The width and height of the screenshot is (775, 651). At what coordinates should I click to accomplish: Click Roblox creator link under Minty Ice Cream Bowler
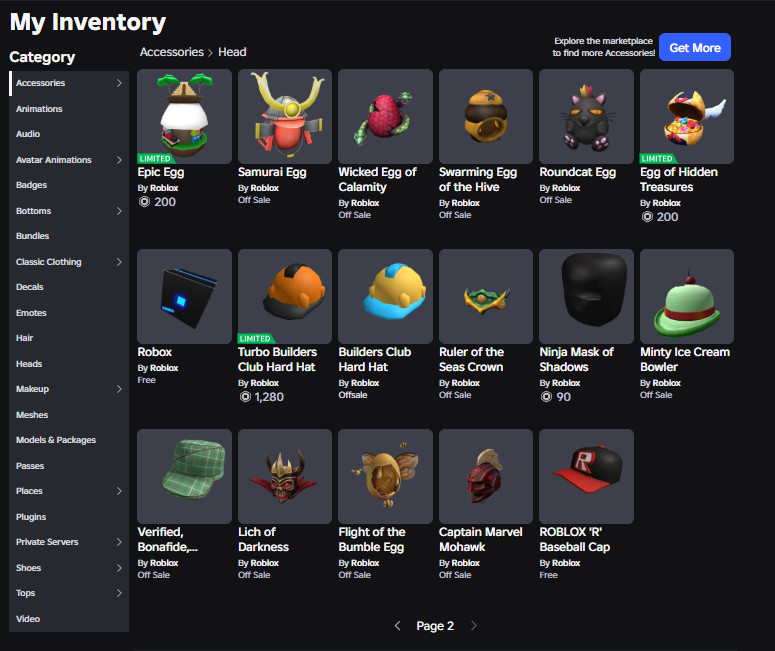click(666, 383)
